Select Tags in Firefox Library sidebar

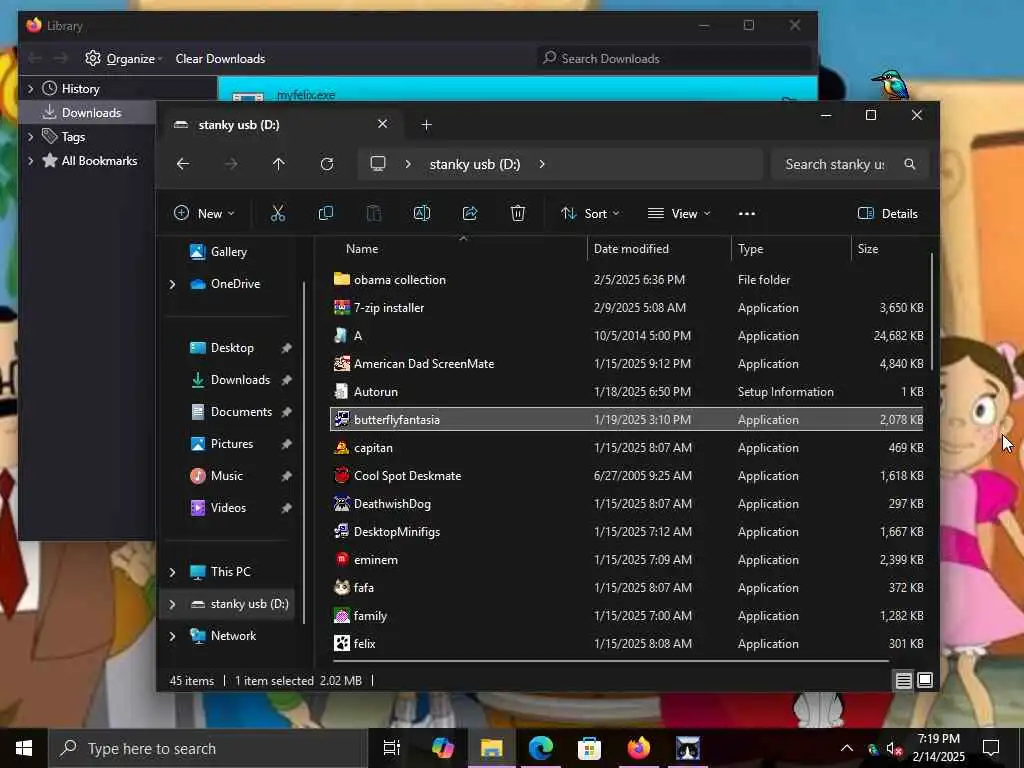click(73, 137)
